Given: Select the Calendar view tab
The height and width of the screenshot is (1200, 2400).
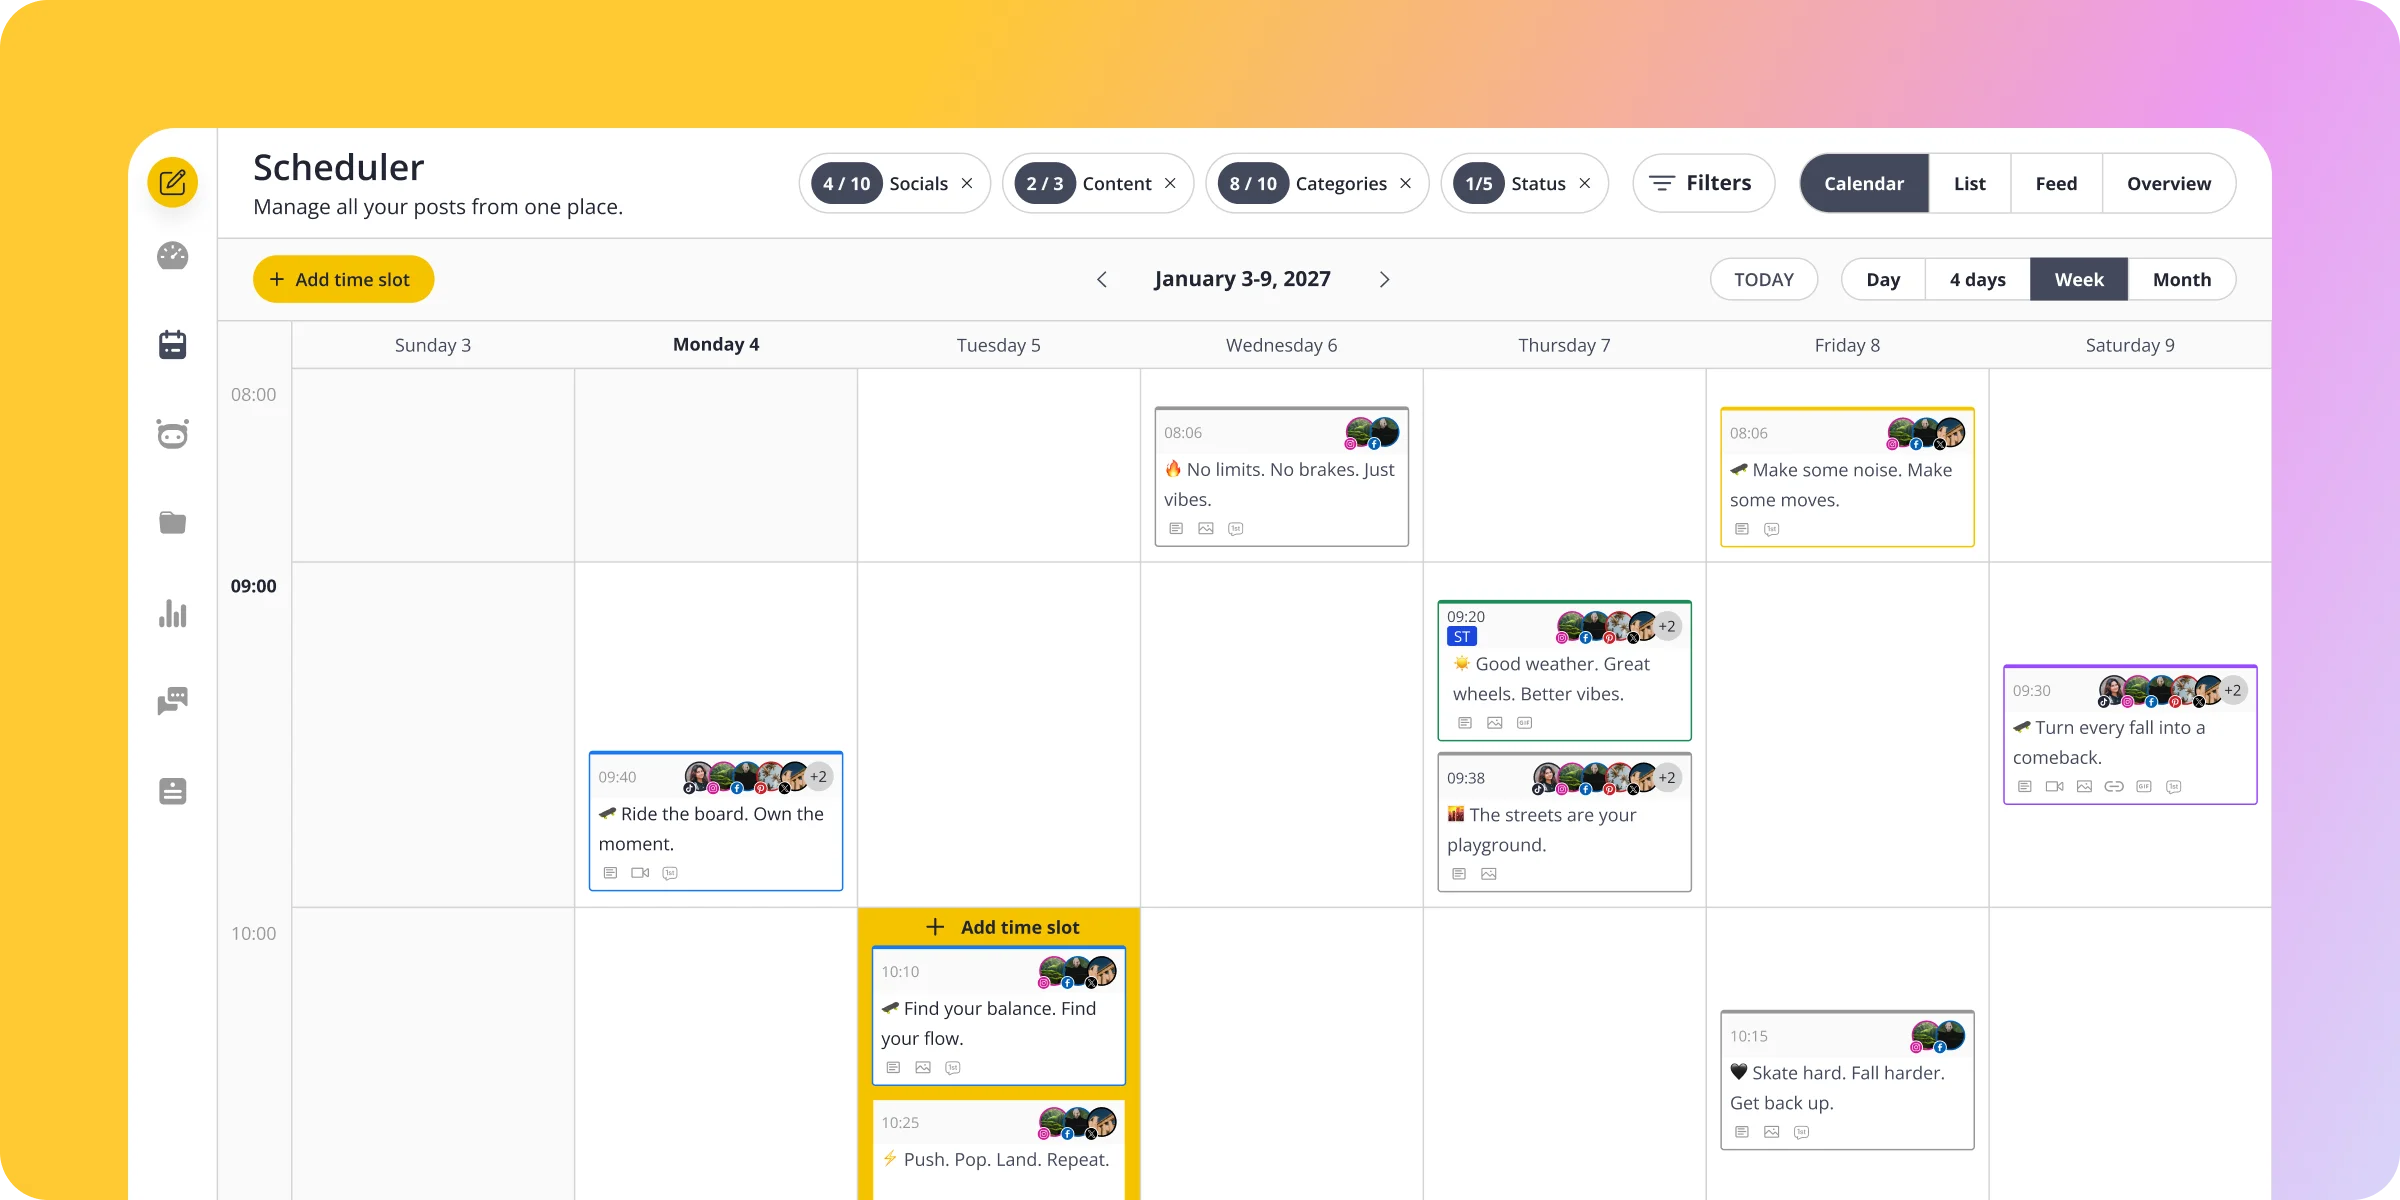Looking at the screenshot, I should (x=1864, y=183).
